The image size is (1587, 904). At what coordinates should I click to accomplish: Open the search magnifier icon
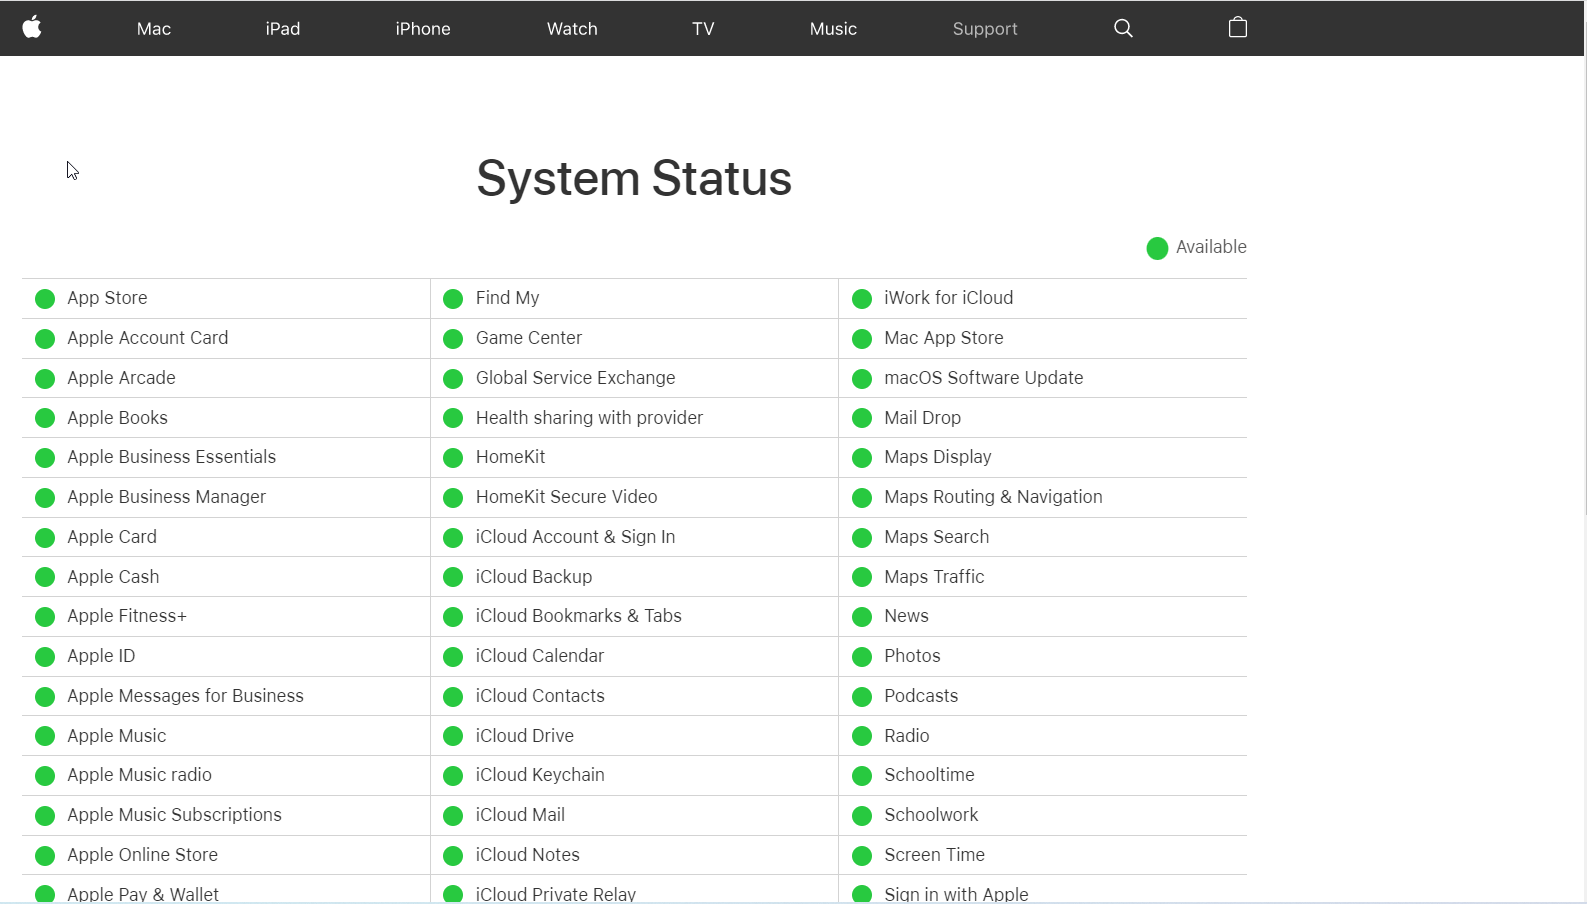(x=1123, y=28)
